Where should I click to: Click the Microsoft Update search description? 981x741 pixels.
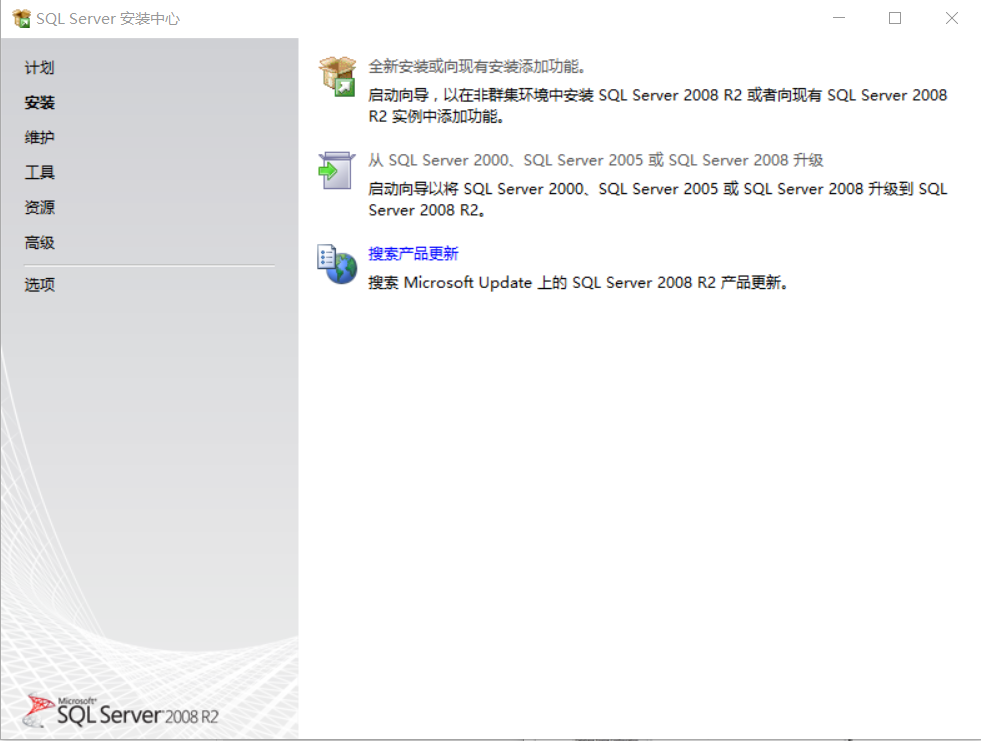pos(577,283)
